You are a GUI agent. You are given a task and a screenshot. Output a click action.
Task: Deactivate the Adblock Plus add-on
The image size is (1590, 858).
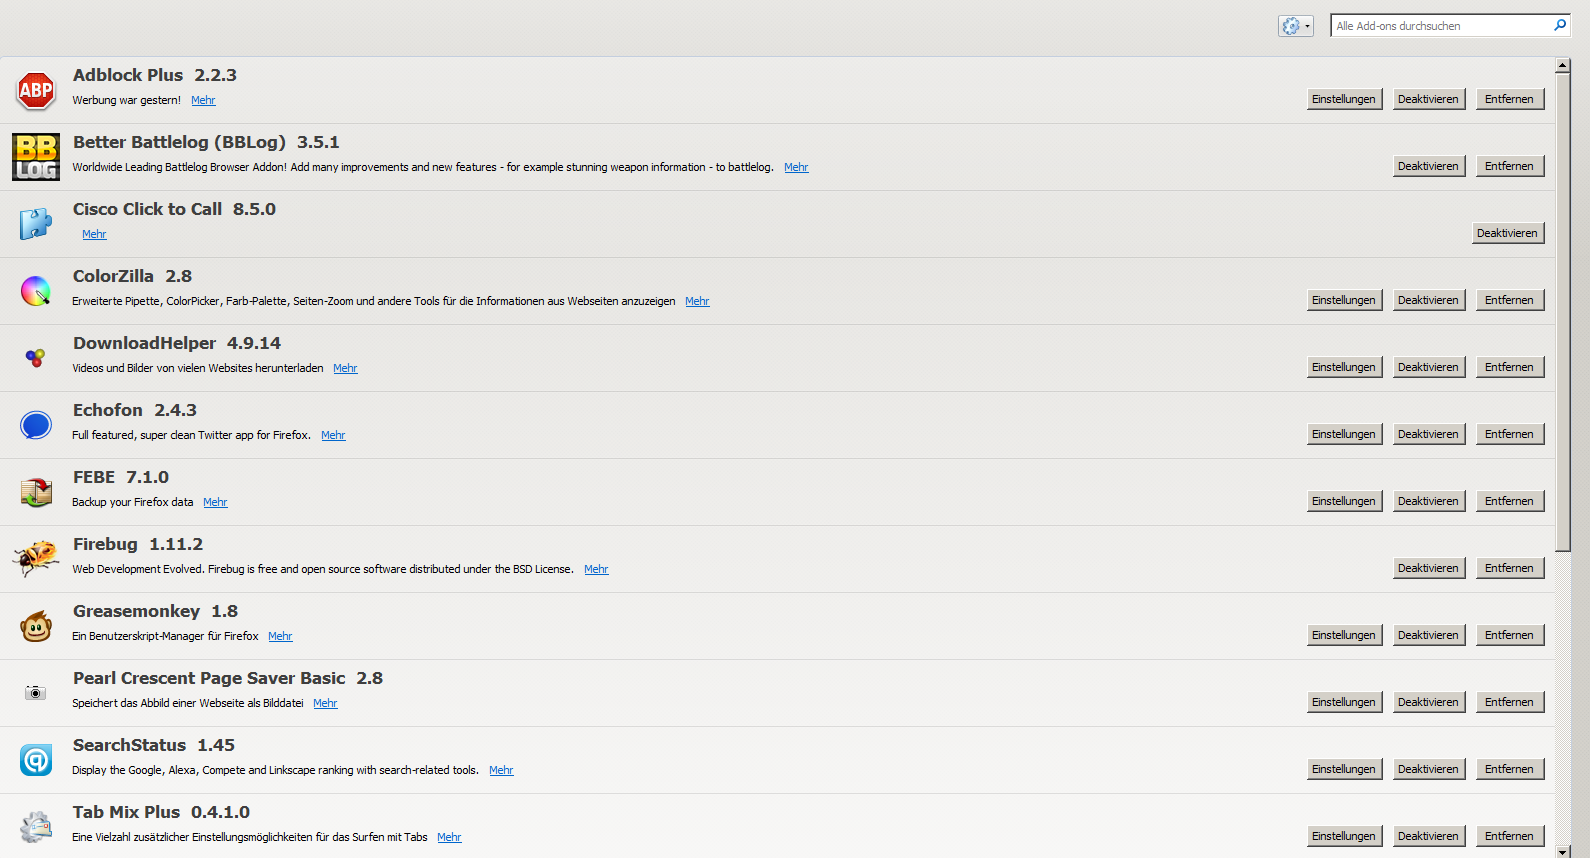tap(1428, 99)
